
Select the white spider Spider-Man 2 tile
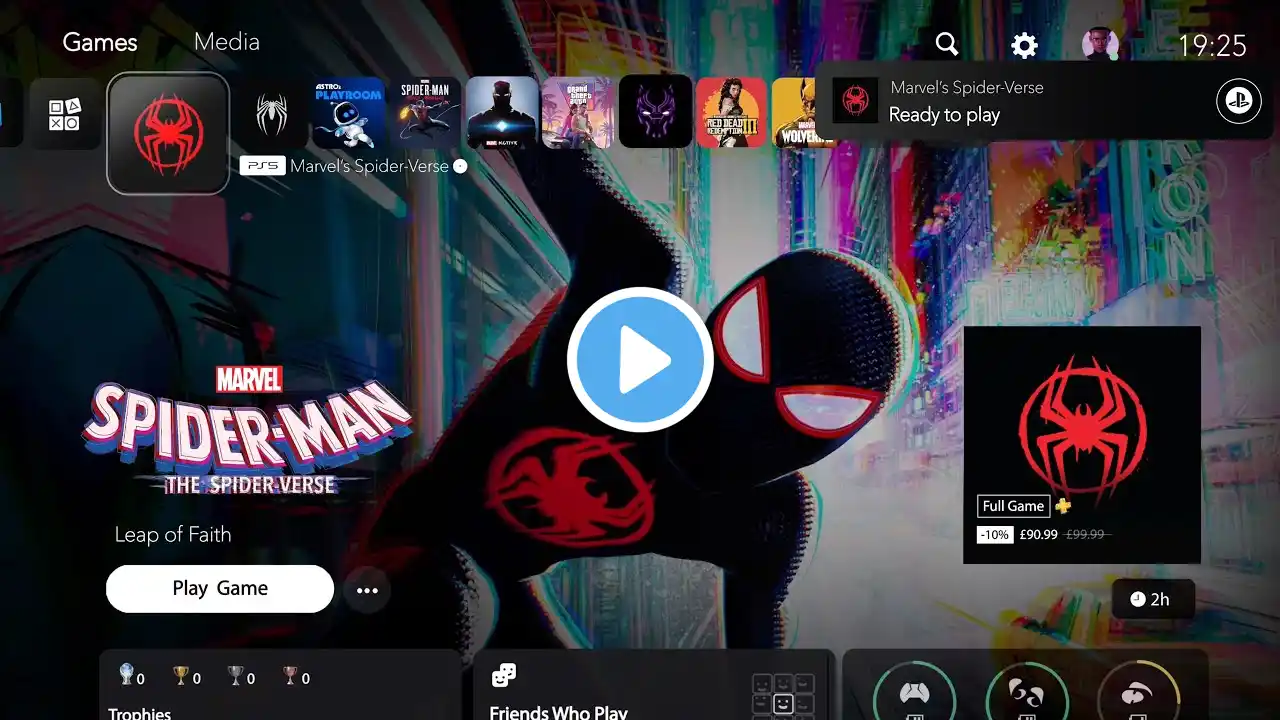271,113
